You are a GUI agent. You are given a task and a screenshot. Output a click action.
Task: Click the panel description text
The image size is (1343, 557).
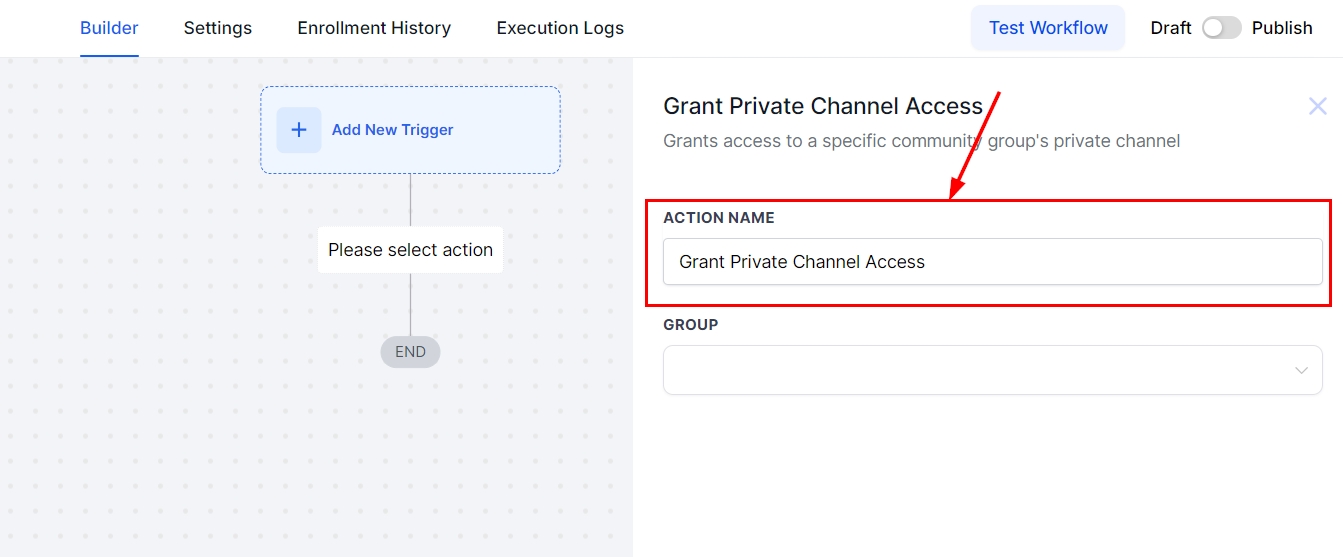(921, 141)
